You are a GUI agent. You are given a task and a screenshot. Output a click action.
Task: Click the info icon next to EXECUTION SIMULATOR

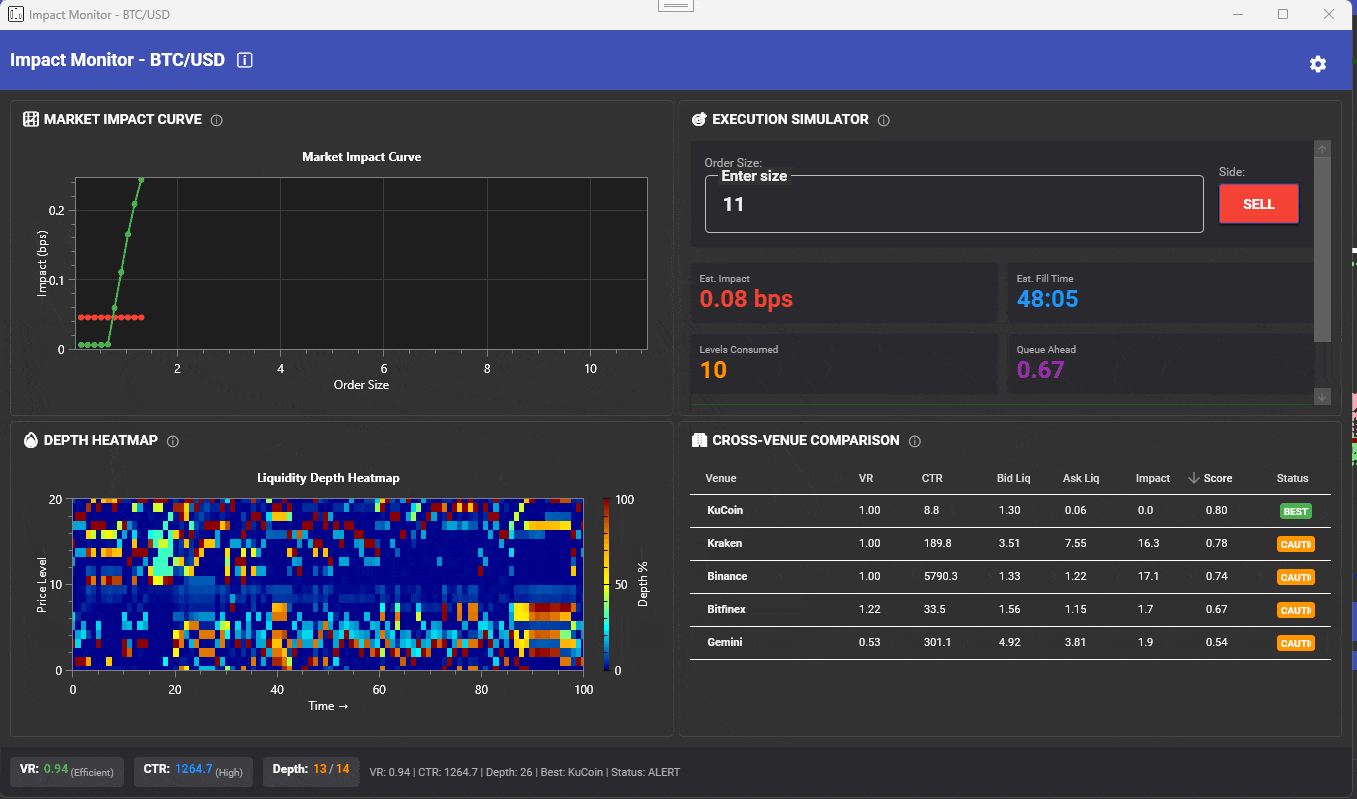click(883, 120)
